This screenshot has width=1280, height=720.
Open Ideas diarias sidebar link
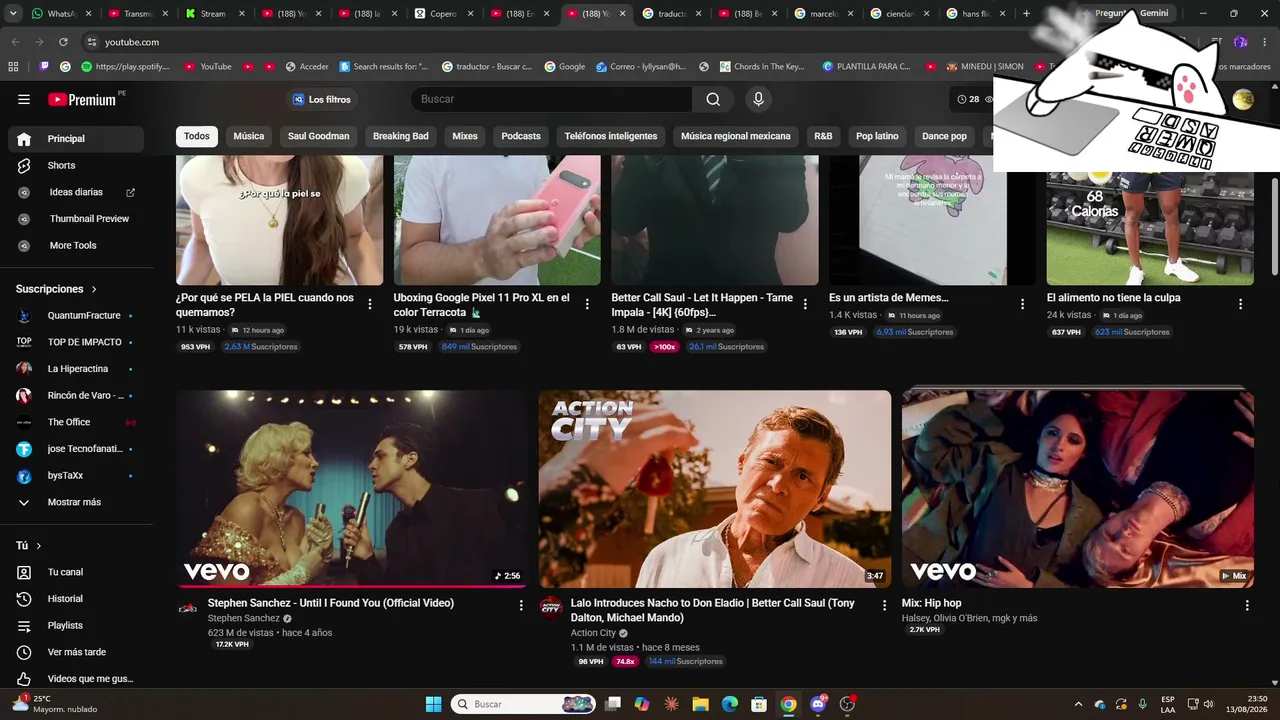[x=76, y=192]
